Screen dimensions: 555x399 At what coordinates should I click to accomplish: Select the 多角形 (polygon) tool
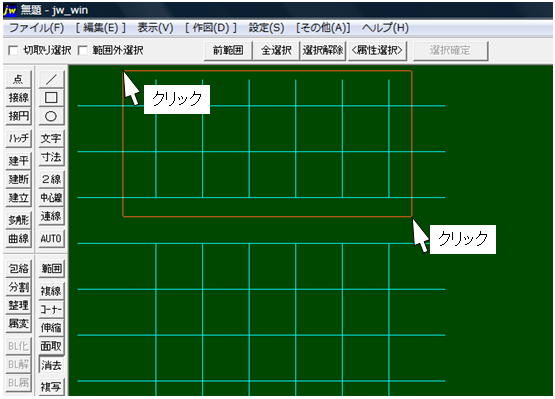(x=18, y=220)
